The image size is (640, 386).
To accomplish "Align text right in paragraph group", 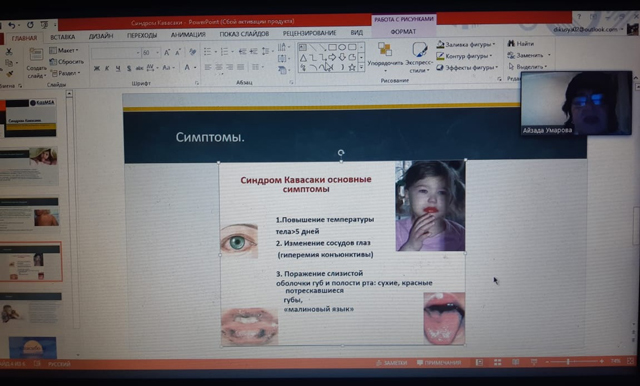I will tap(230, 67).
